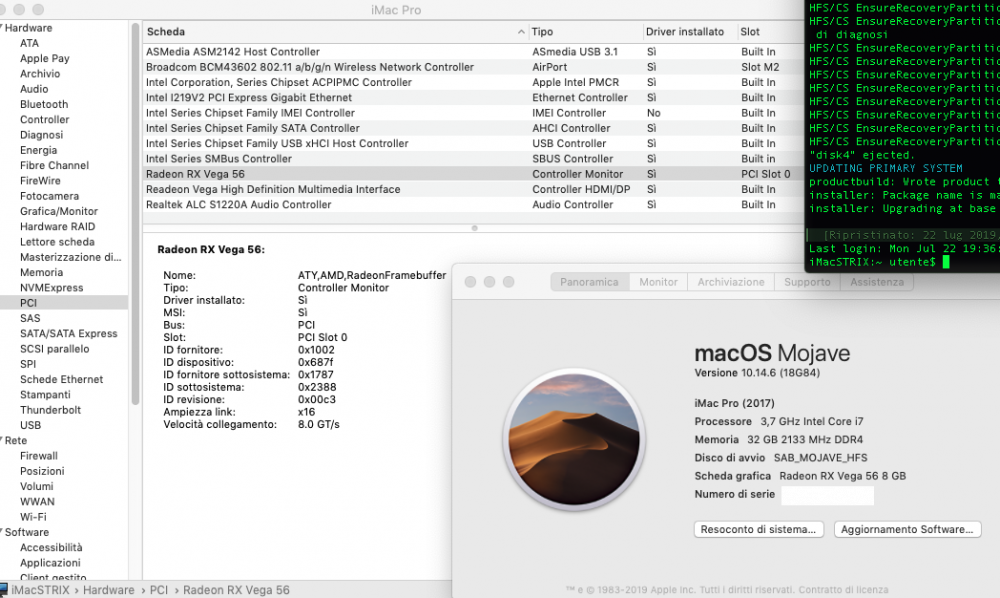The width and height of the screenshot is (1000, 598).
Task: Select Wi-Fi under Rete
Action: 33,518
